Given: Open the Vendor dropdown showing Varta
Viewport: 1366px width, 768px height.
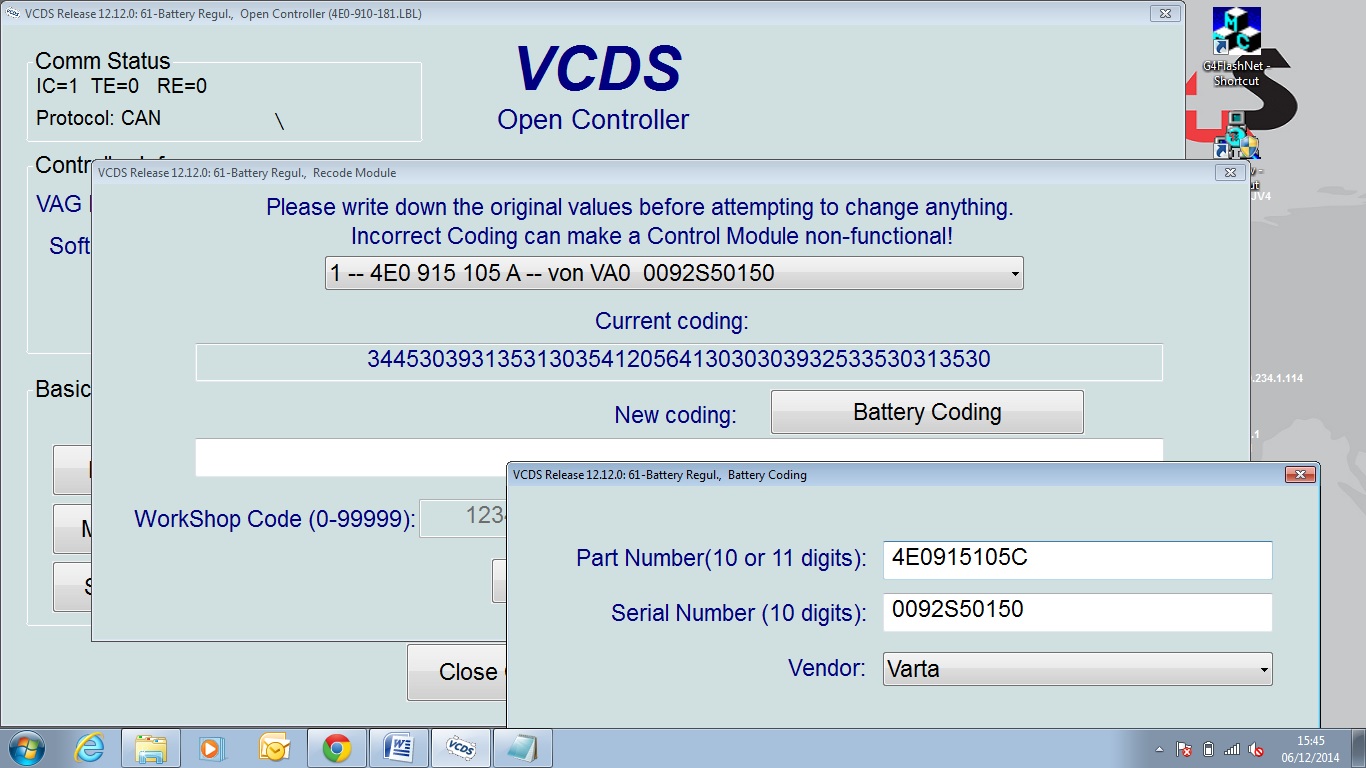Looking at the screenshot, I should point(1077,669).
